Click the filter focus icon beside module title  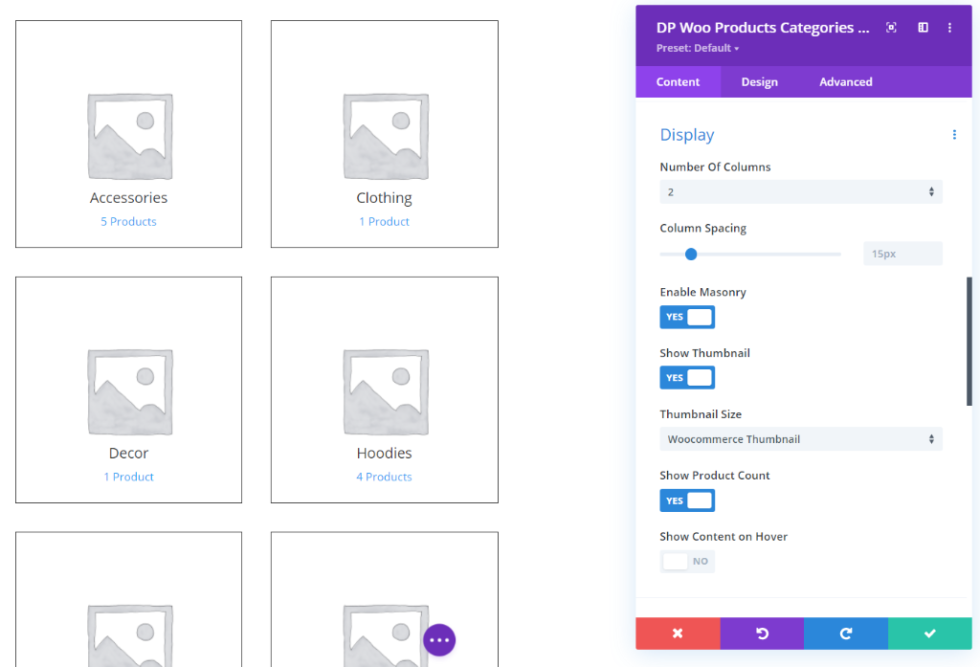(x=891, y=27)
